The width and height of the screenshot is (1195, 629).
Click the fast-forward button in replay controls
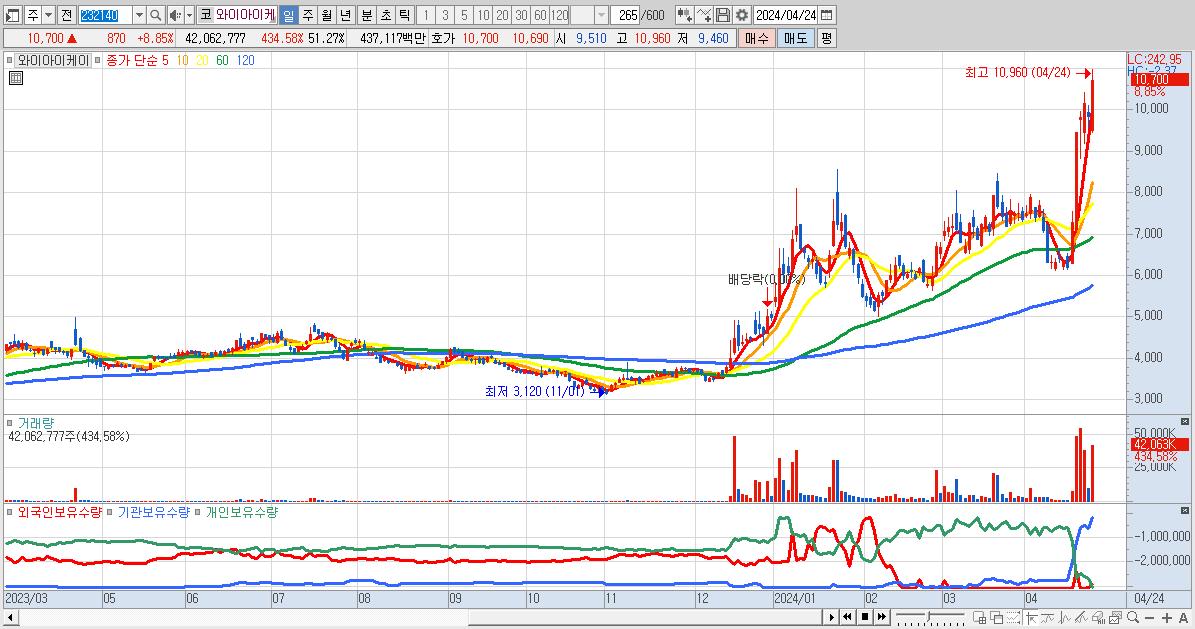coord(882,617)
